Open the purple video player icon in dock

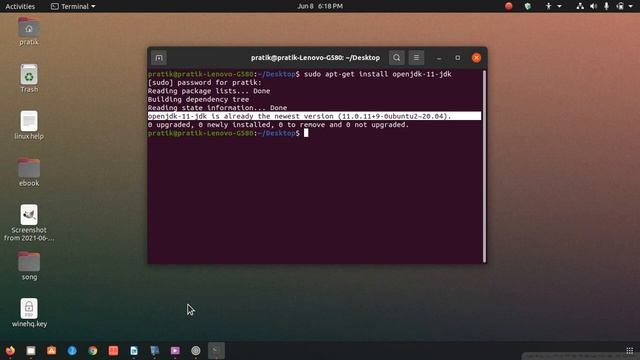175,351
